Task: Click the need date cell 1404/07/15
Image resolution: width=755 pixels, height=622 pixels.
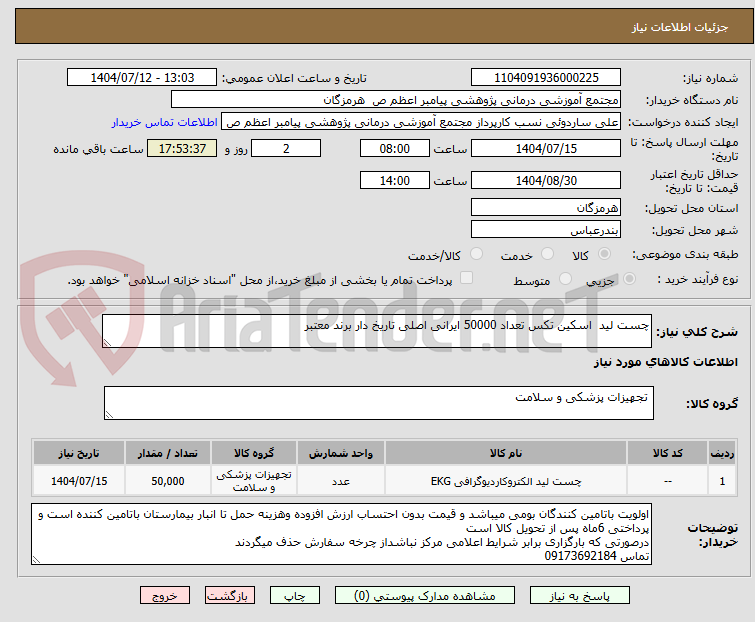Action: click(x=79, y=481)
